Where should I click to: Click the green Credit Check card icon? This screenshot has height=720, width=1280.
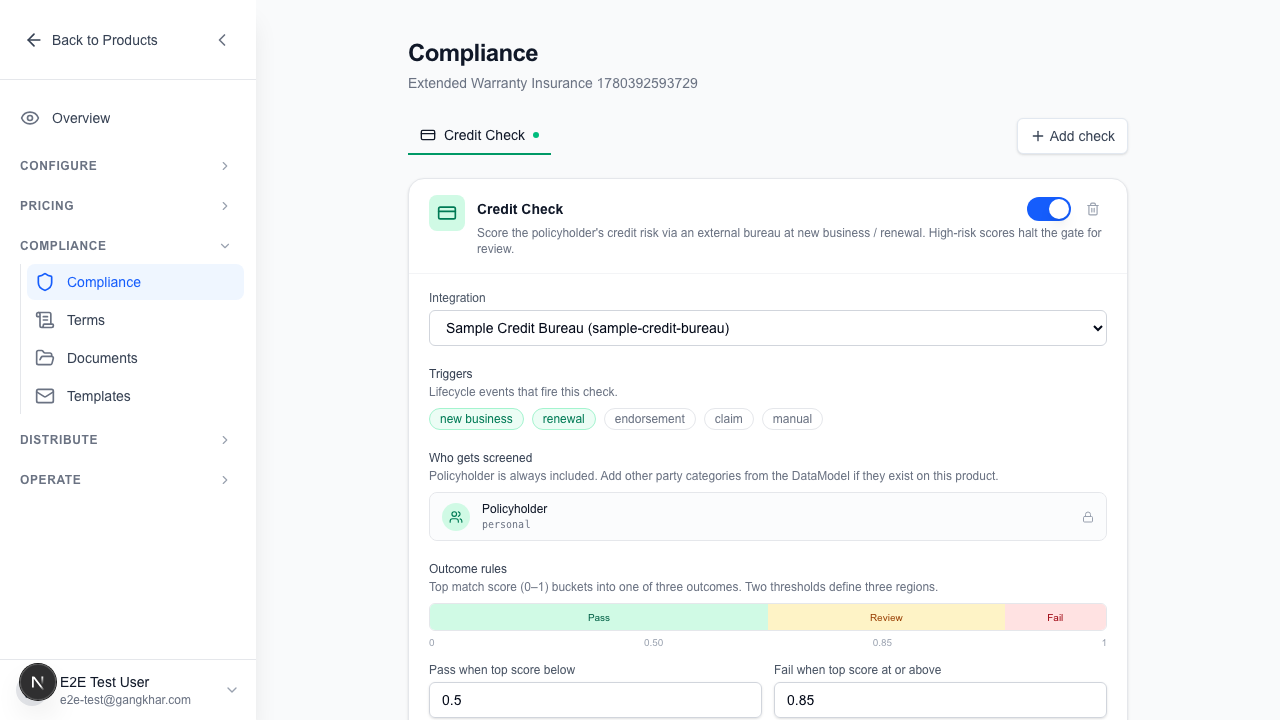pyautogui.click(x=447, y=213)
